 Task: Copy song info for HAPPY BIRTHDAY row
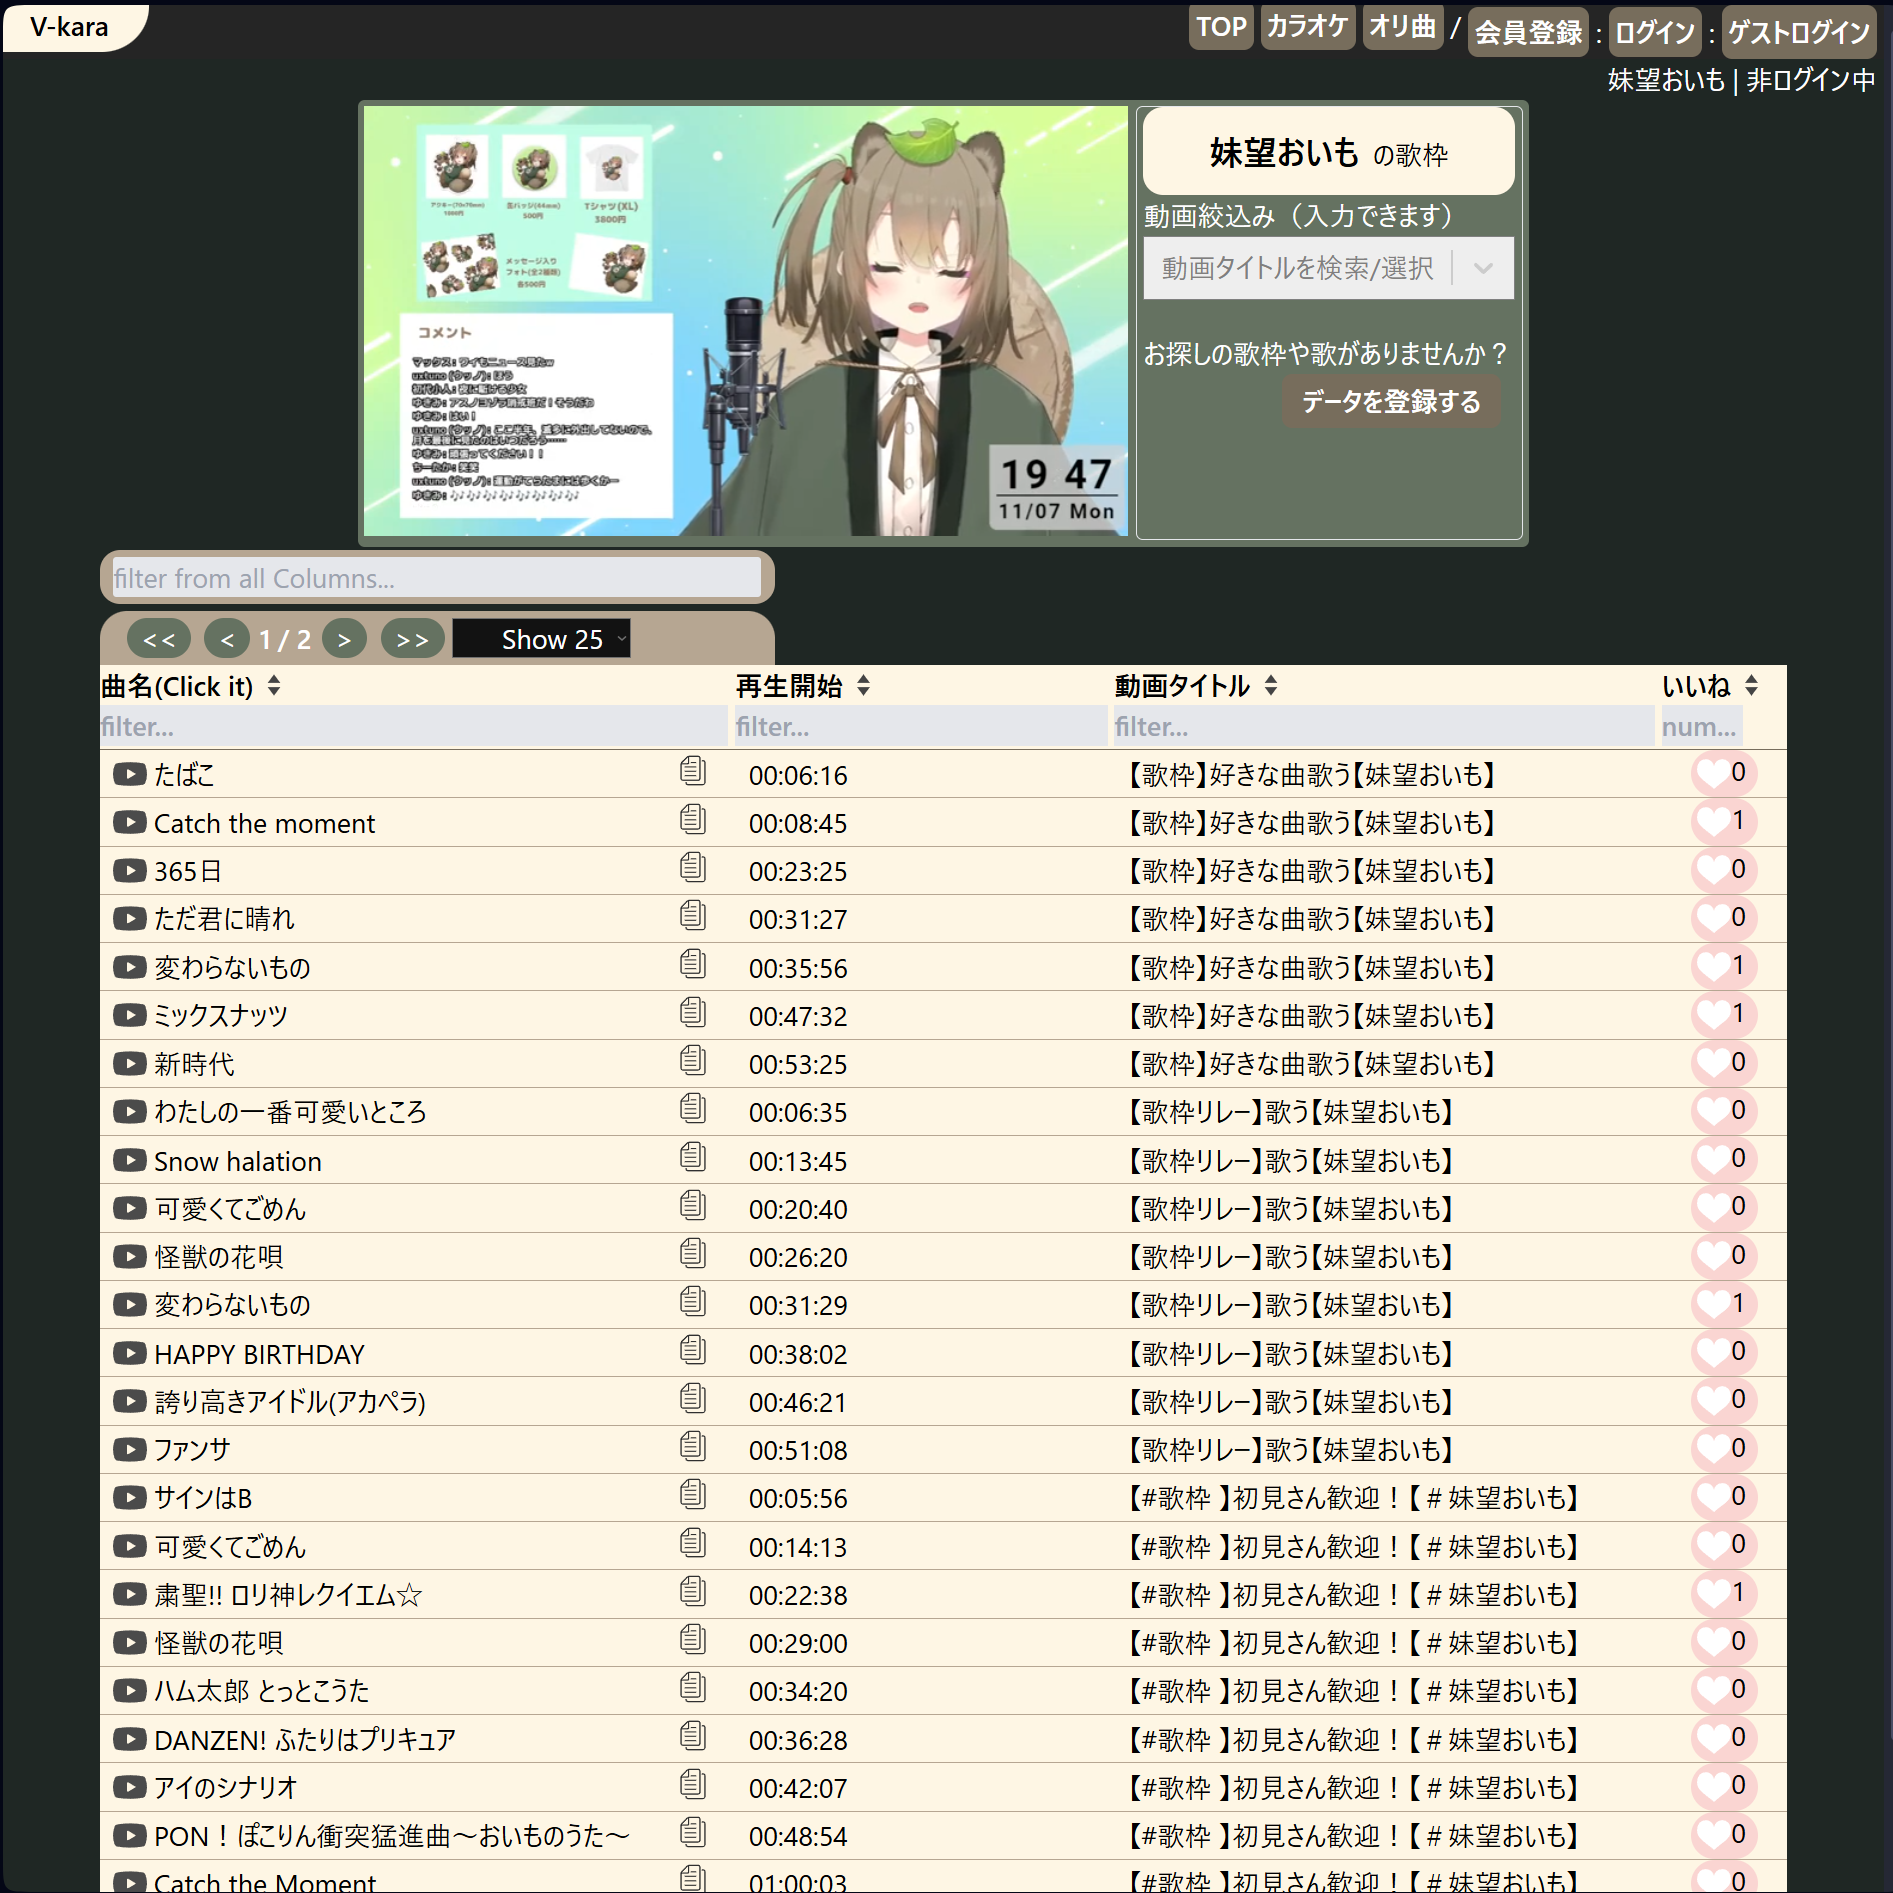coord(693,1350)
